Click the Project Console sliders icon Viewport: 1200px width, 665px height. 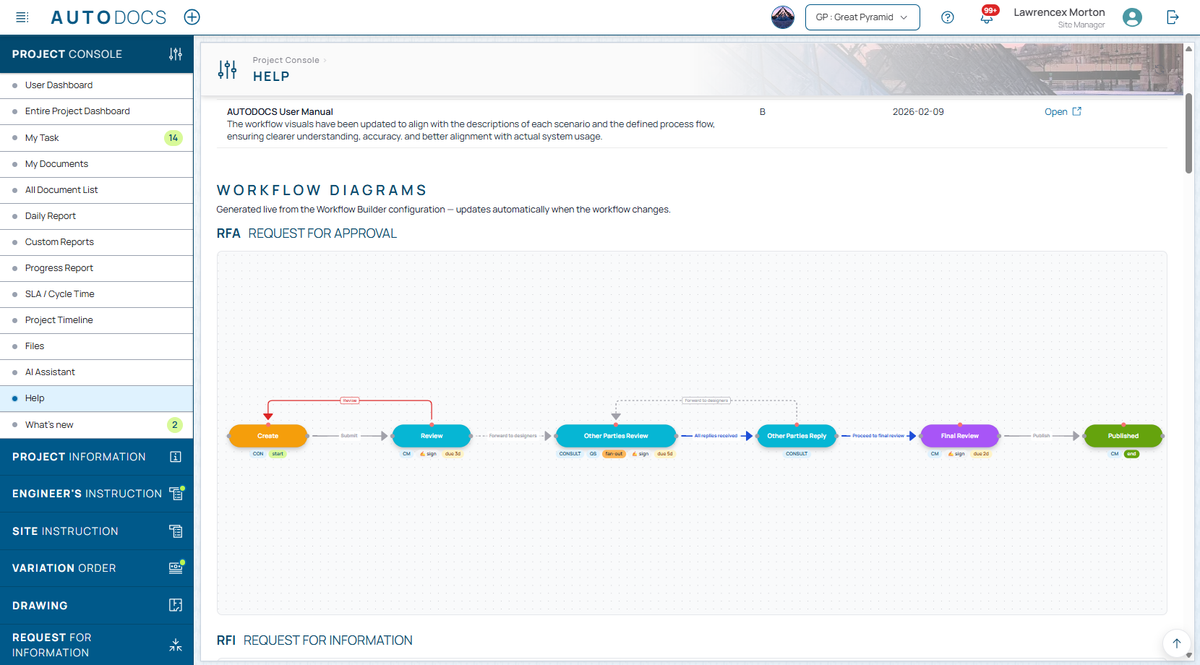click(x=176, y=54)
